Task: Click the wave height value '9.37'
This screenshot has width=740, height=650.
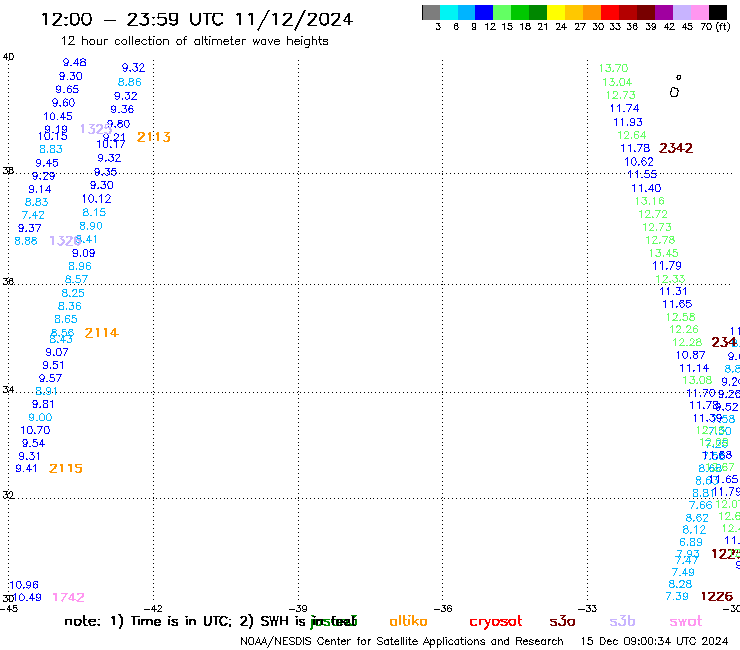Action: click(x=29, y=228)
